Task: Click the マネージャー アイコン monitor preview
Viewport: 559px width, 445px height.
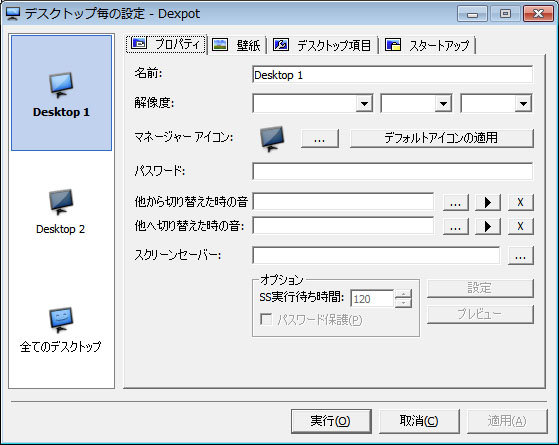Action: pyautogui.click(x=272, y=138)
